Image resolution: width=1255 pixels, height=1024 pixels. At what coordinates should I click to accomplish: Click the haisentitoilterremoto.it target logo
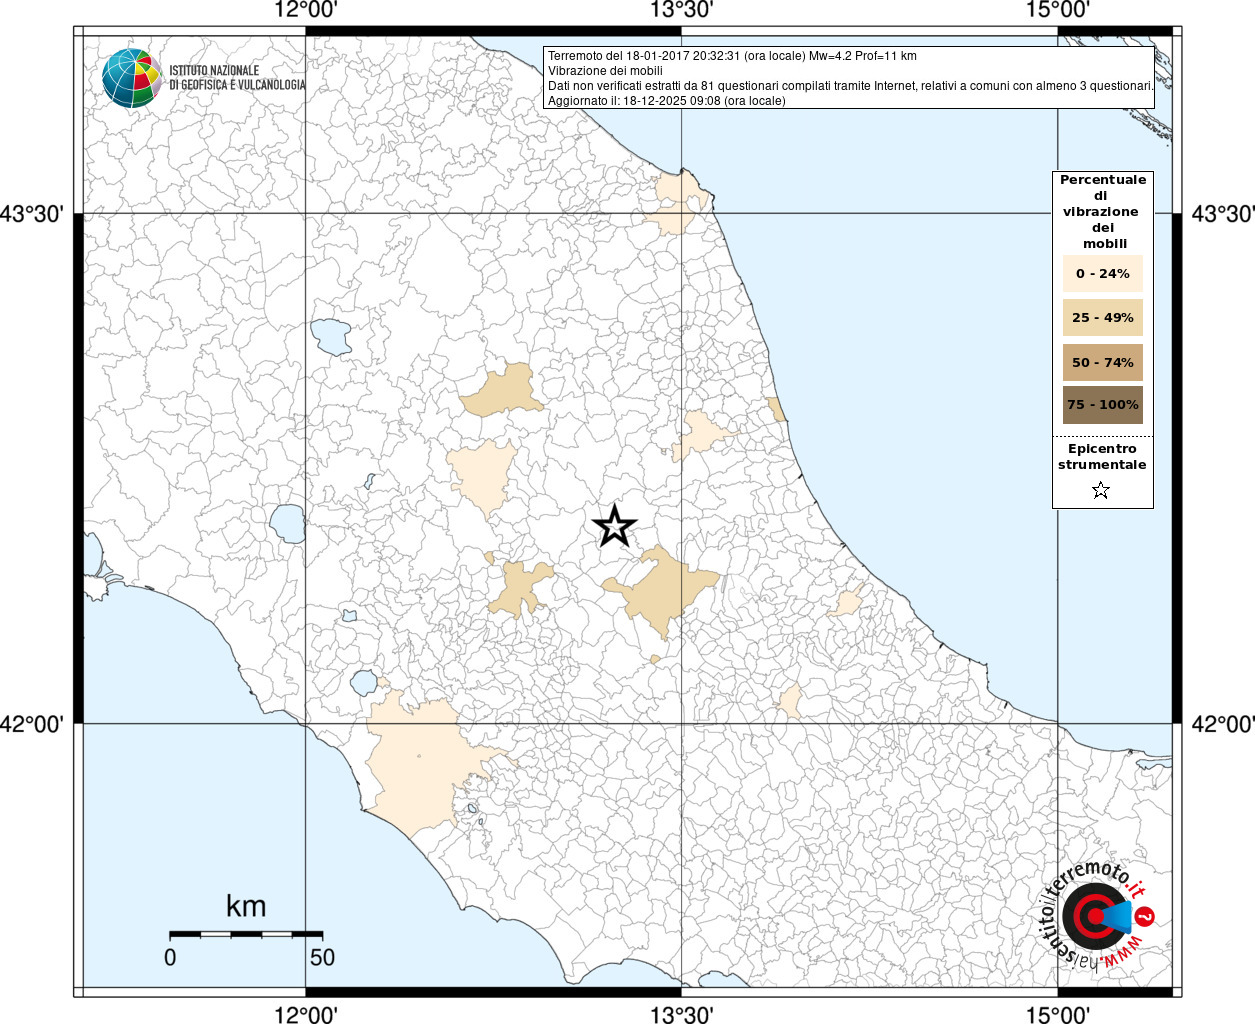[1095, 916]
